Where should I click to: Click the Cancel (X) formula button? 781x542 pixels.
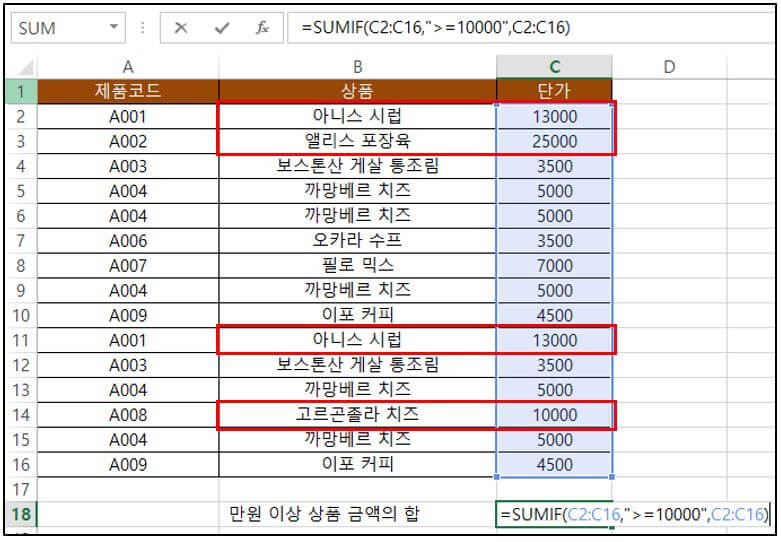[x=181, y=28]
